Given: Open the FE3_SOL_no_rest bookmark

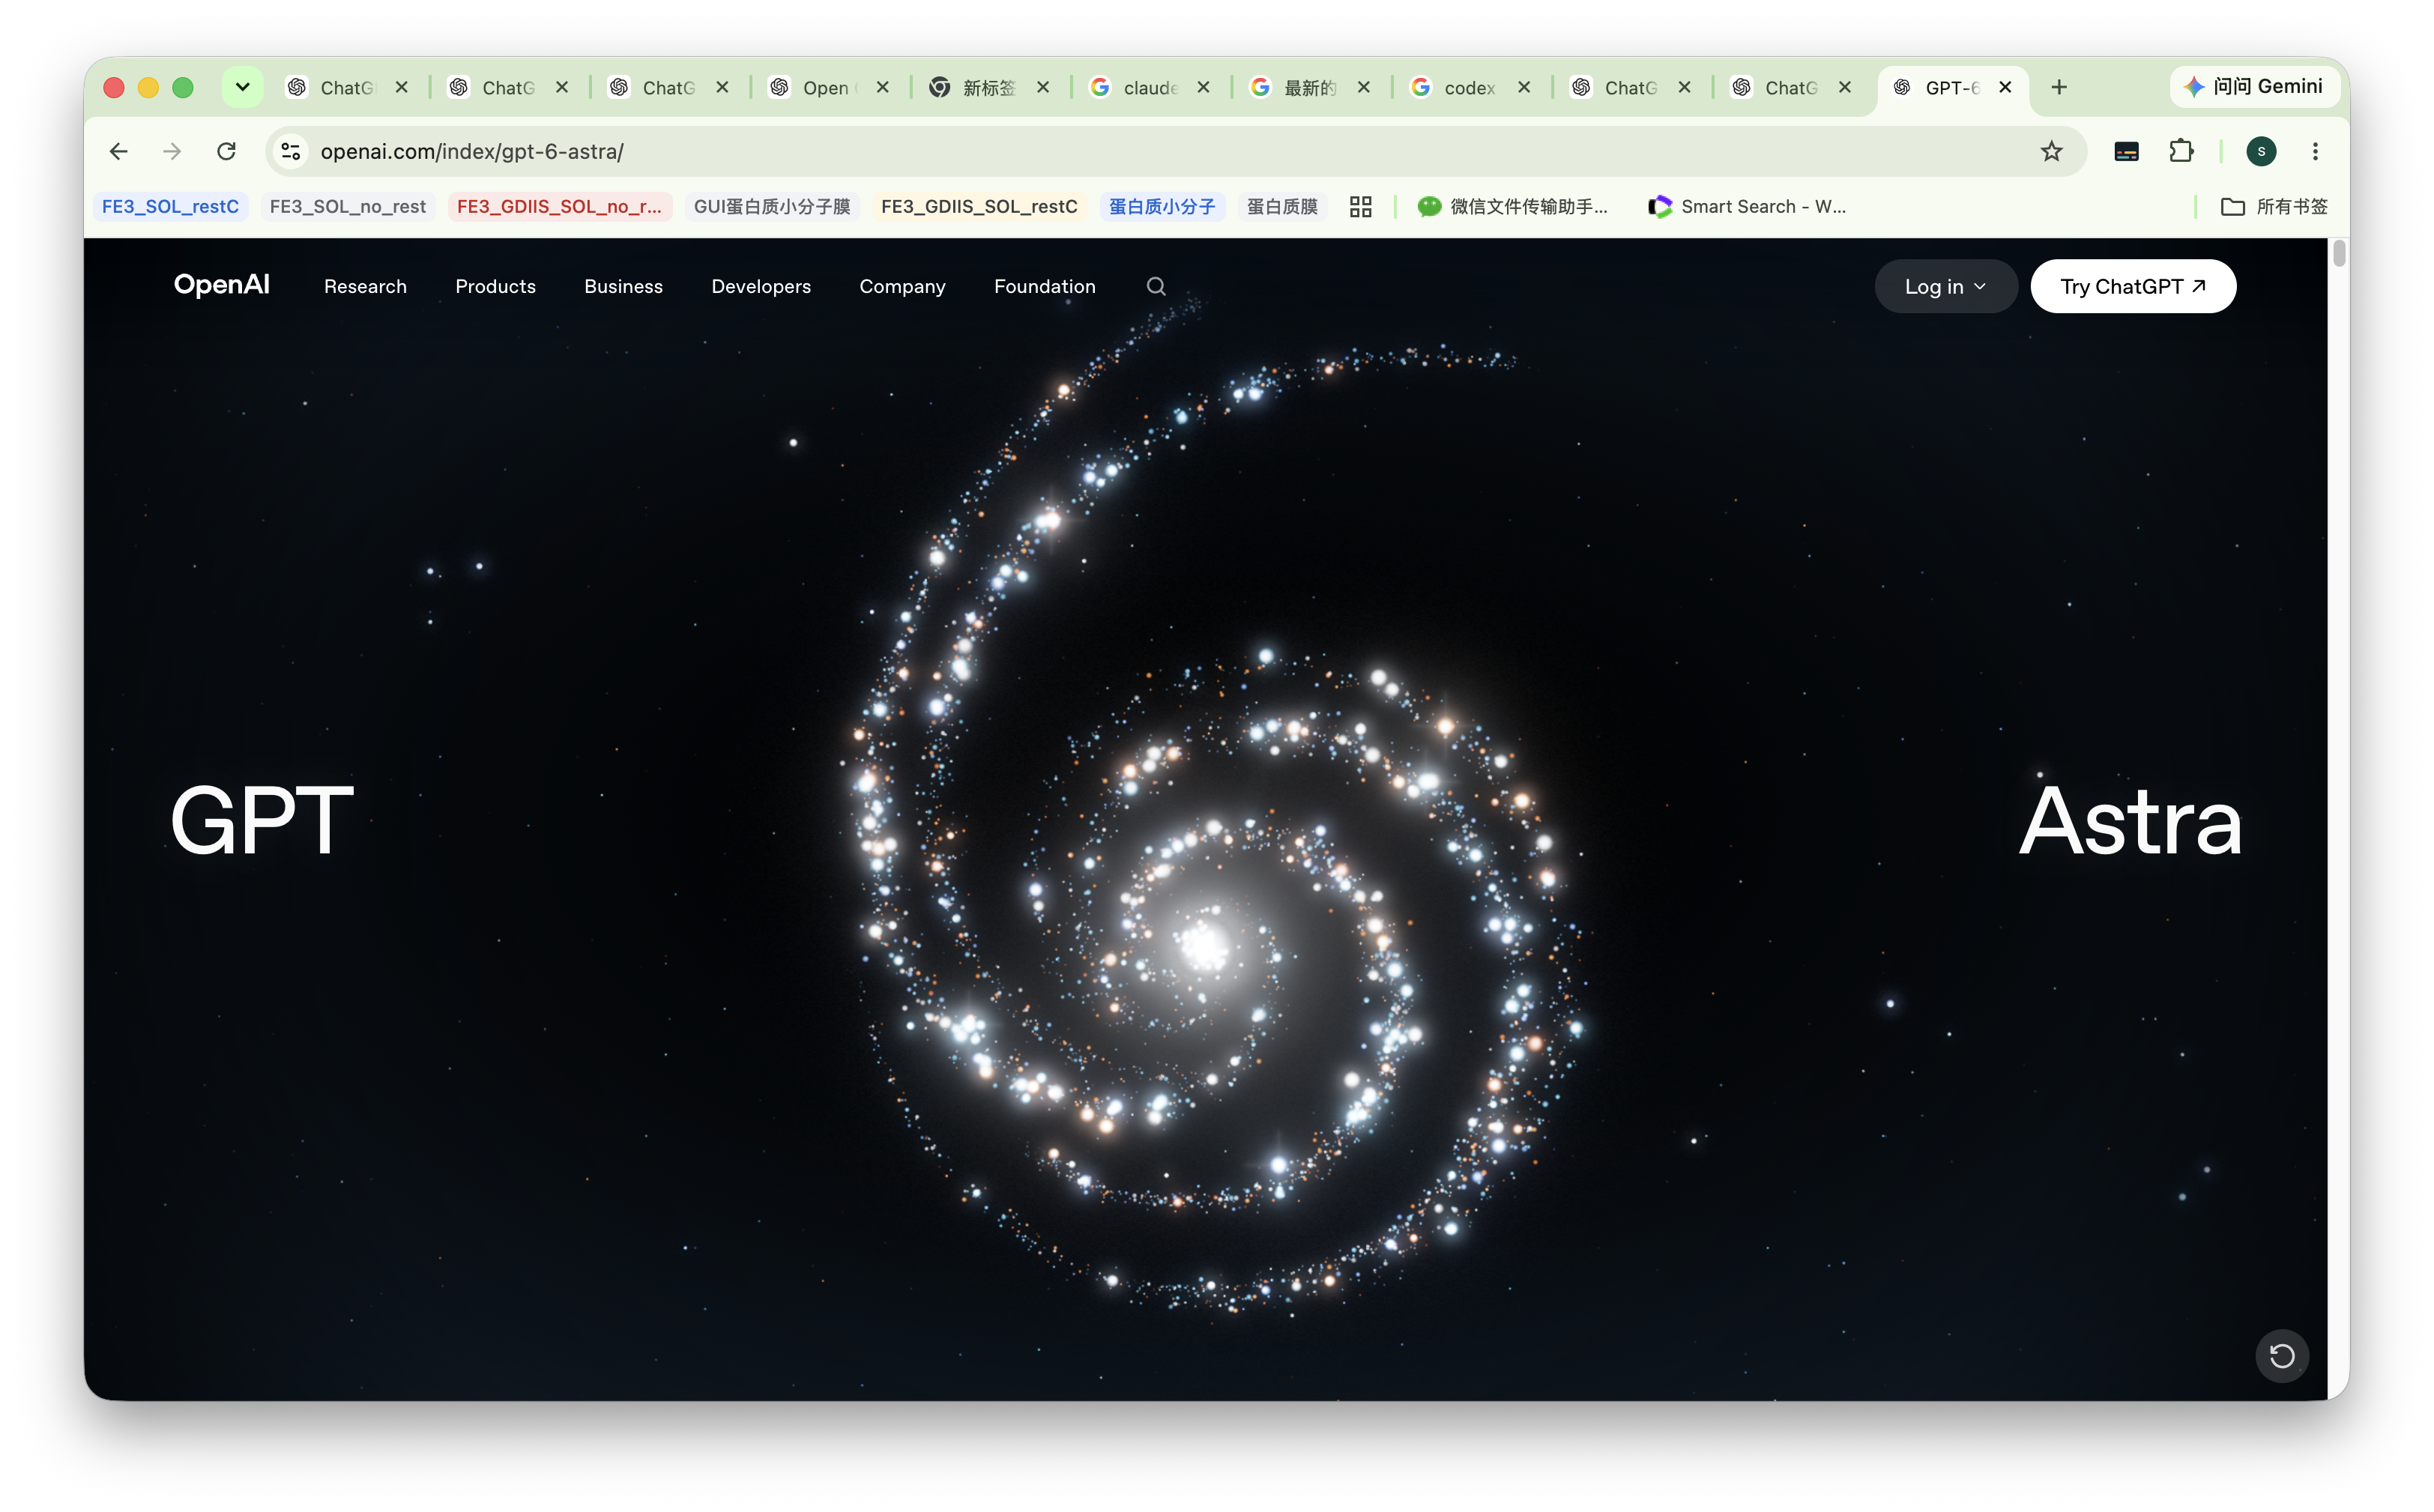Looking at the screenshot, I should point(347,206).
